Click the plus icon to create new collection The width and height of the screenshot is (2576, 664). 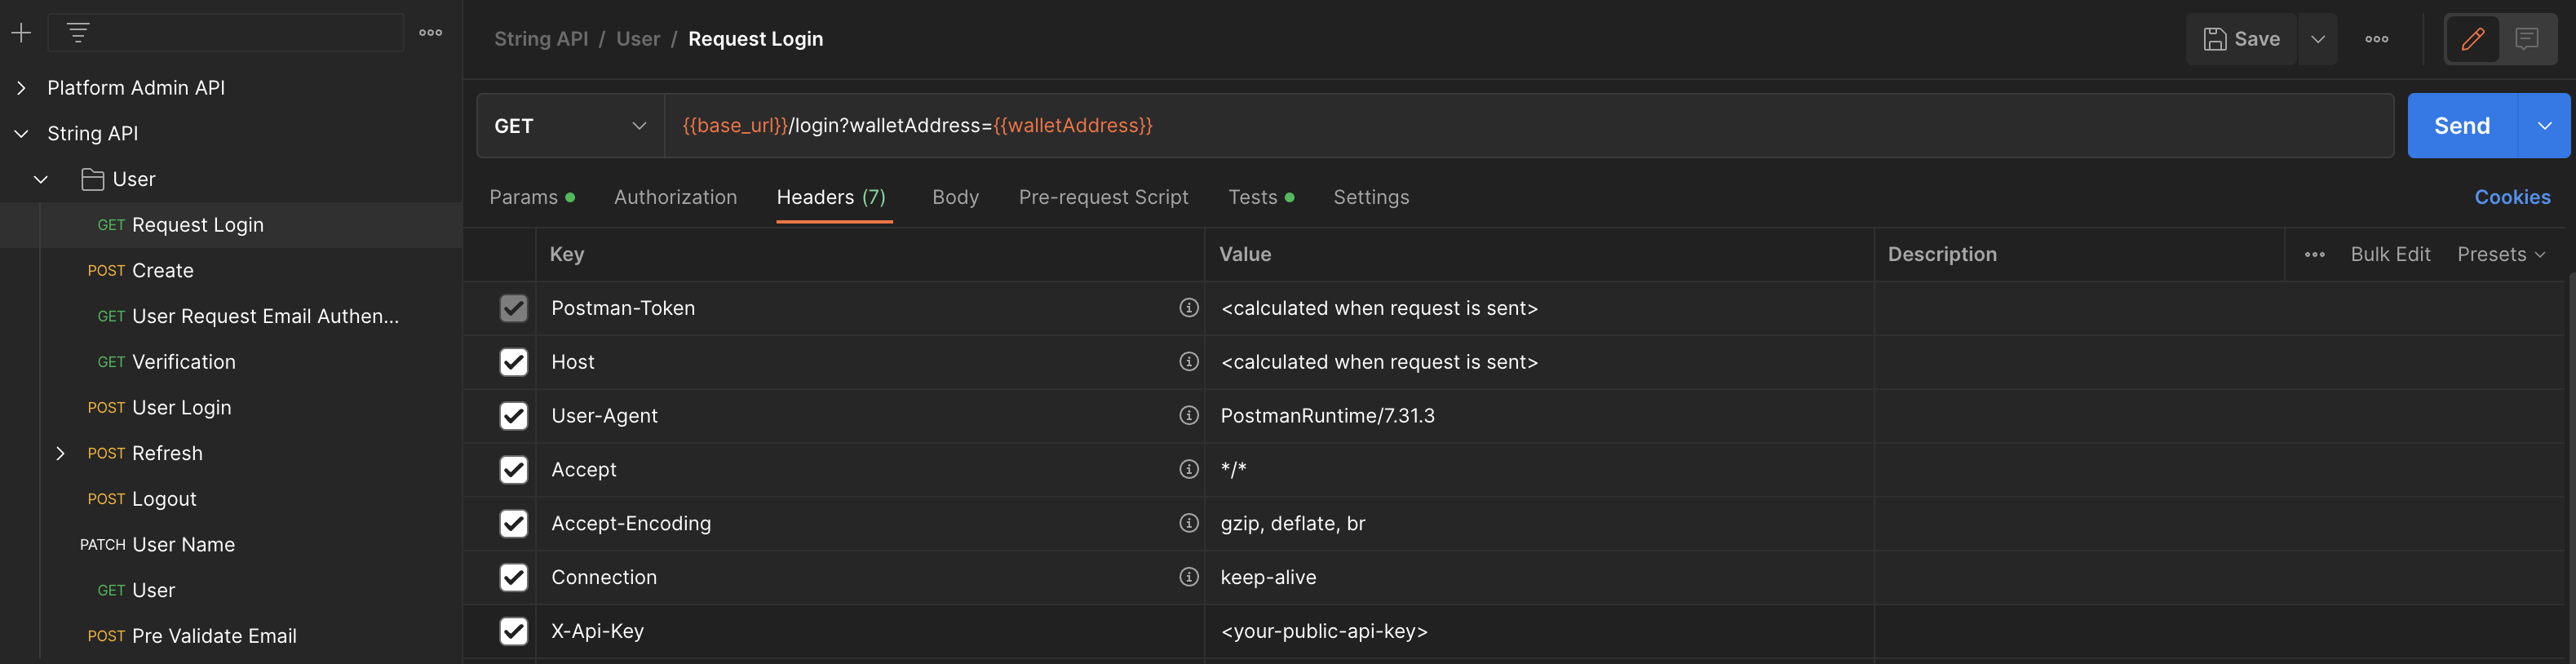(21, 33)
